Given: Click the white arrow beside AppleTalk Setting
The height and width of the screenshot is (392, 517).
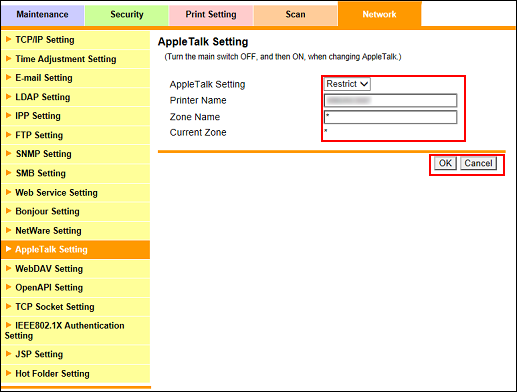Looking at the screenshot, I should pyautogui.click(x=9, y=249).
